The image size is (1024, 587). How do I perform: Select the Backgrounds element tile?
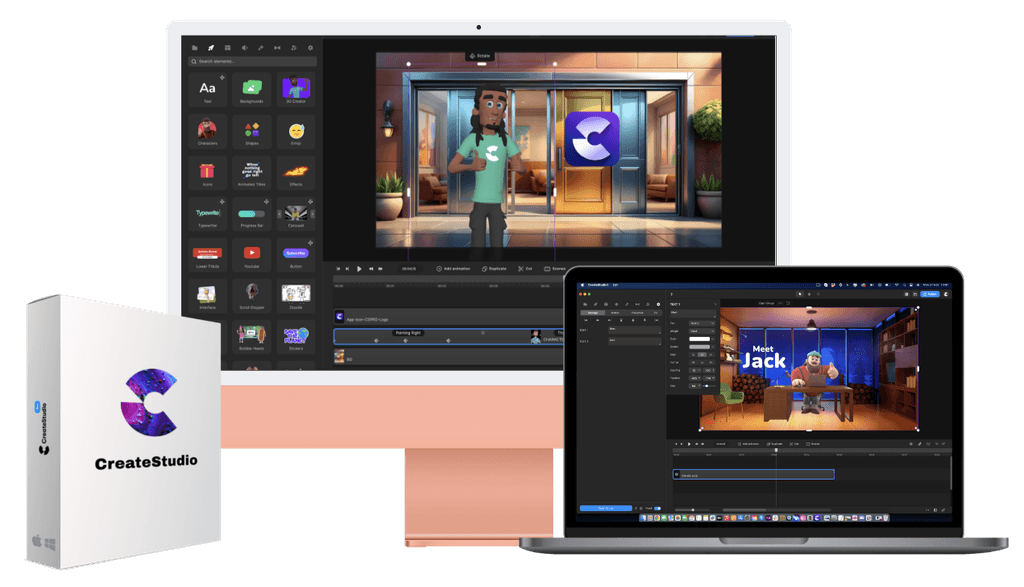coord(252,90)
